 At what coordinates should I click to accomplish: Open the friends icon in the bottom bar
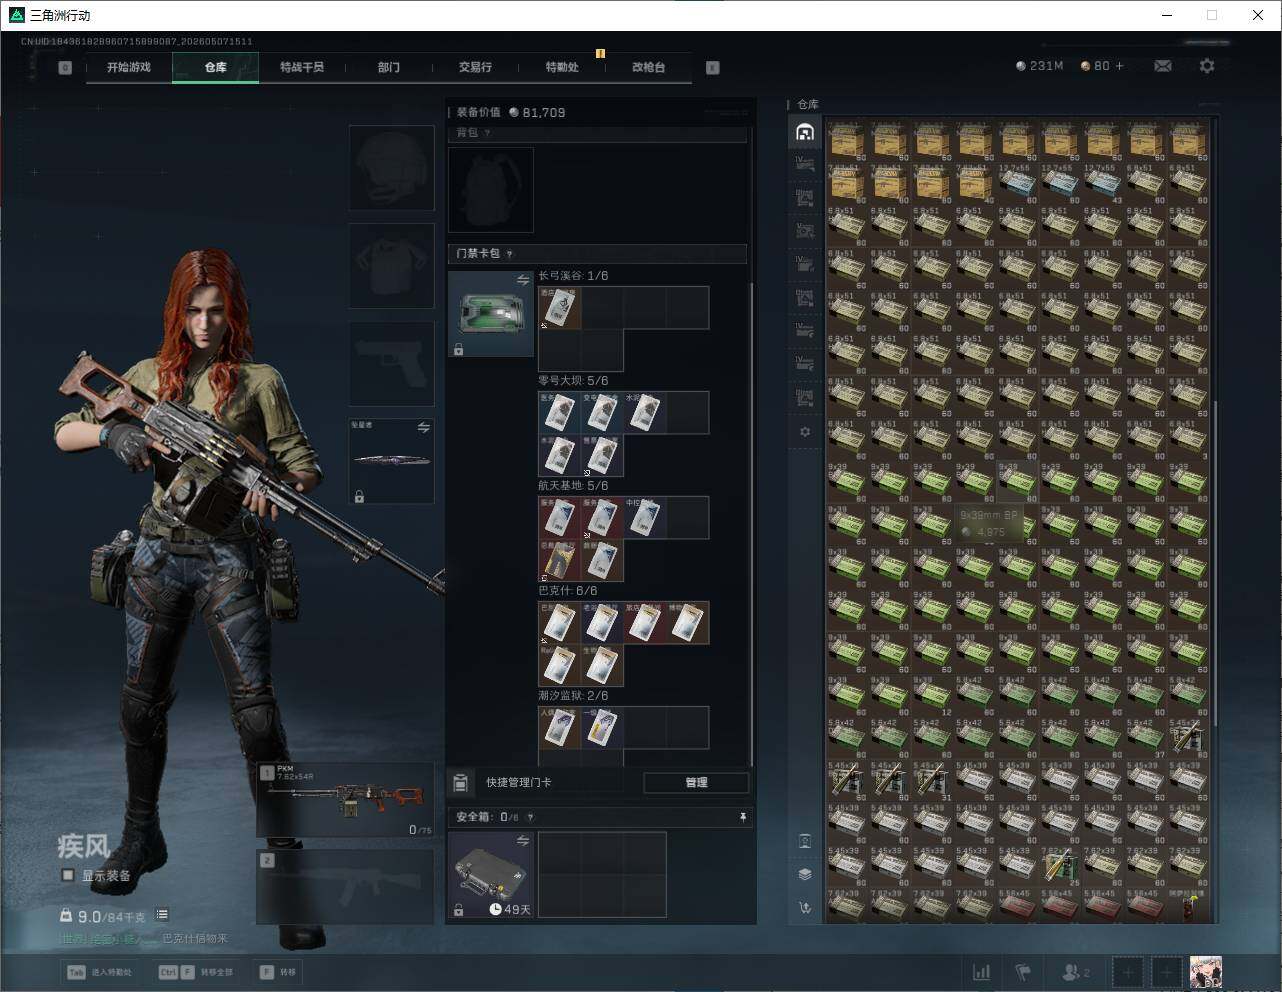[1076, 972]
